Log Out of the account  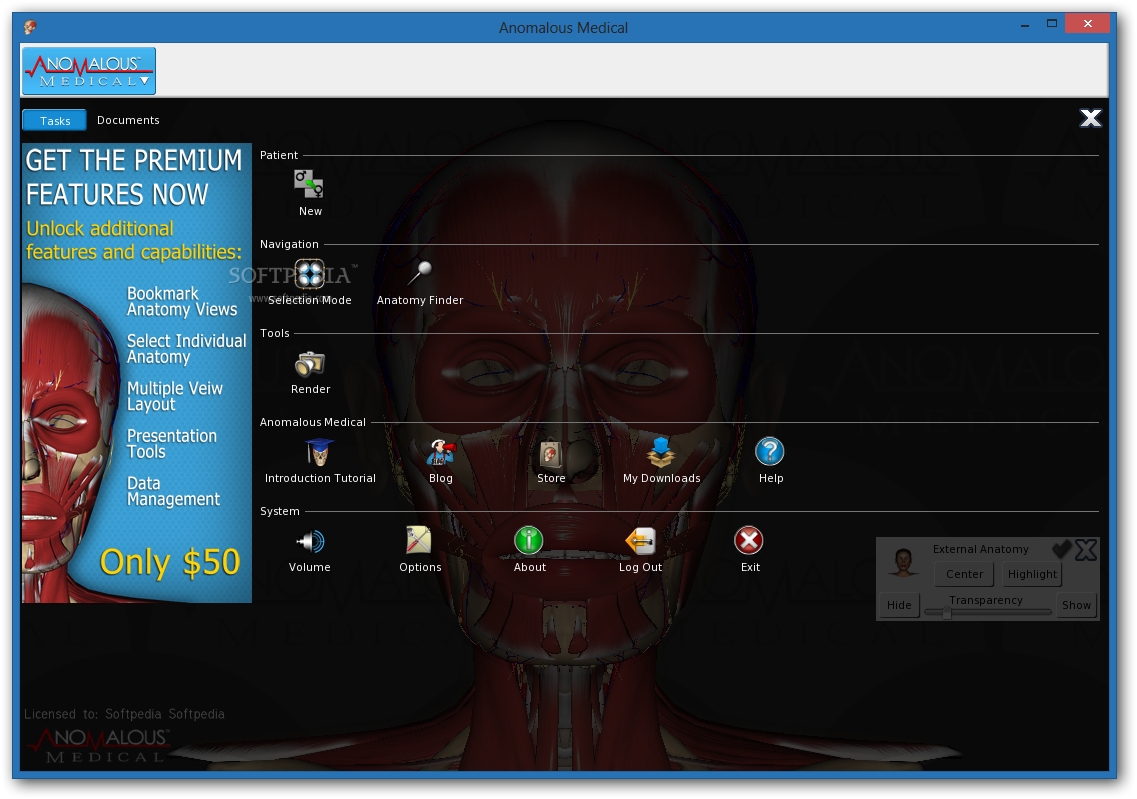(x=640, y=550)
